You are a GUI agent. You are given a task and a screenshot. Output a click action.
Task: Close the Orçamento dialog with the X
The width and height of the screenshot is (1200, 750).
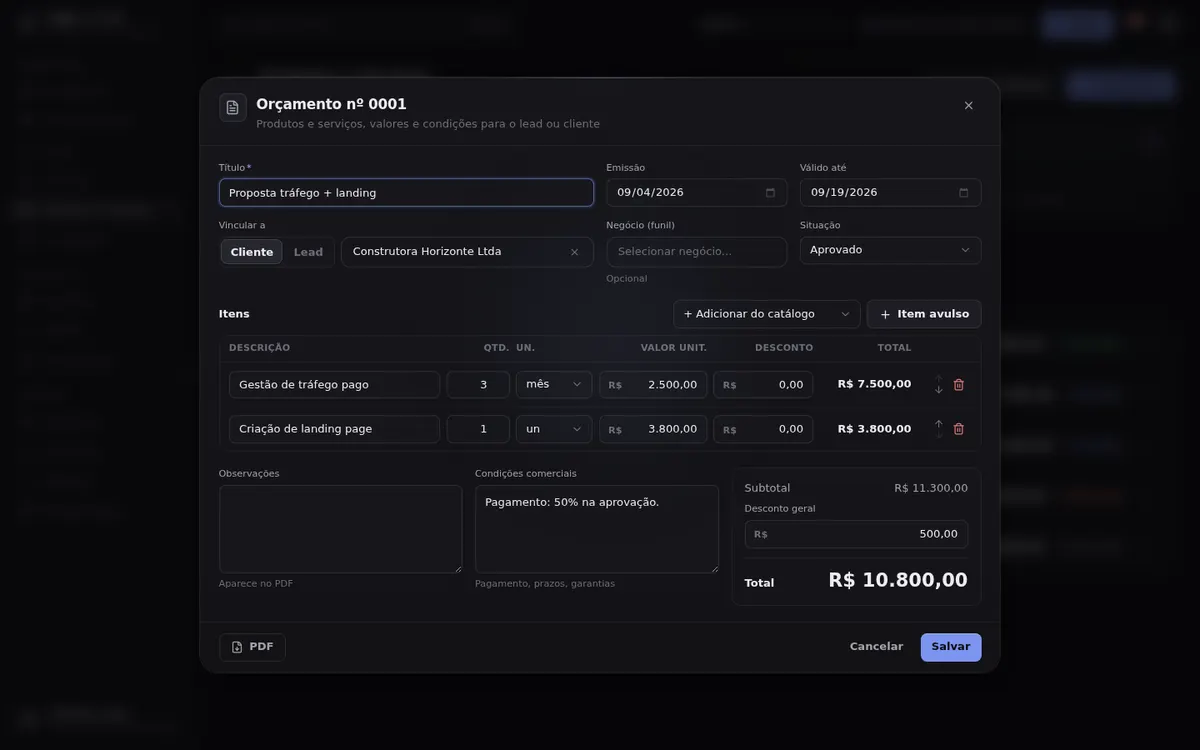[968, 105]
